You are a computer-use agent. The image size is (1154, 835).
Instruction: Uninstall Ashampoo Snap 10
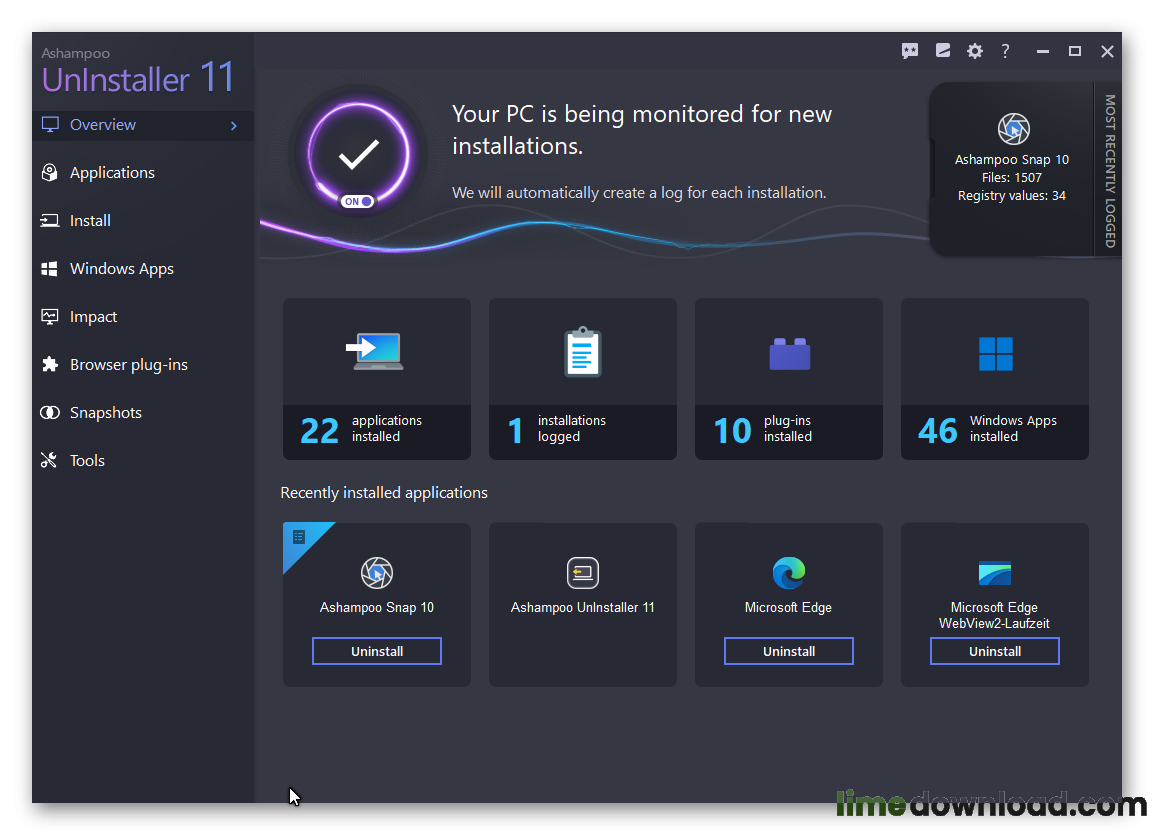tap(376, 650)
